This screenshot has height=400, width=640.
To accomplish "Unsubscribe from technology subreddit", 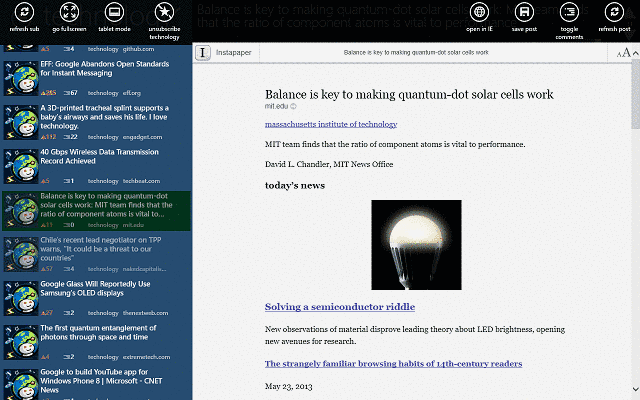I will click(164, 12).
